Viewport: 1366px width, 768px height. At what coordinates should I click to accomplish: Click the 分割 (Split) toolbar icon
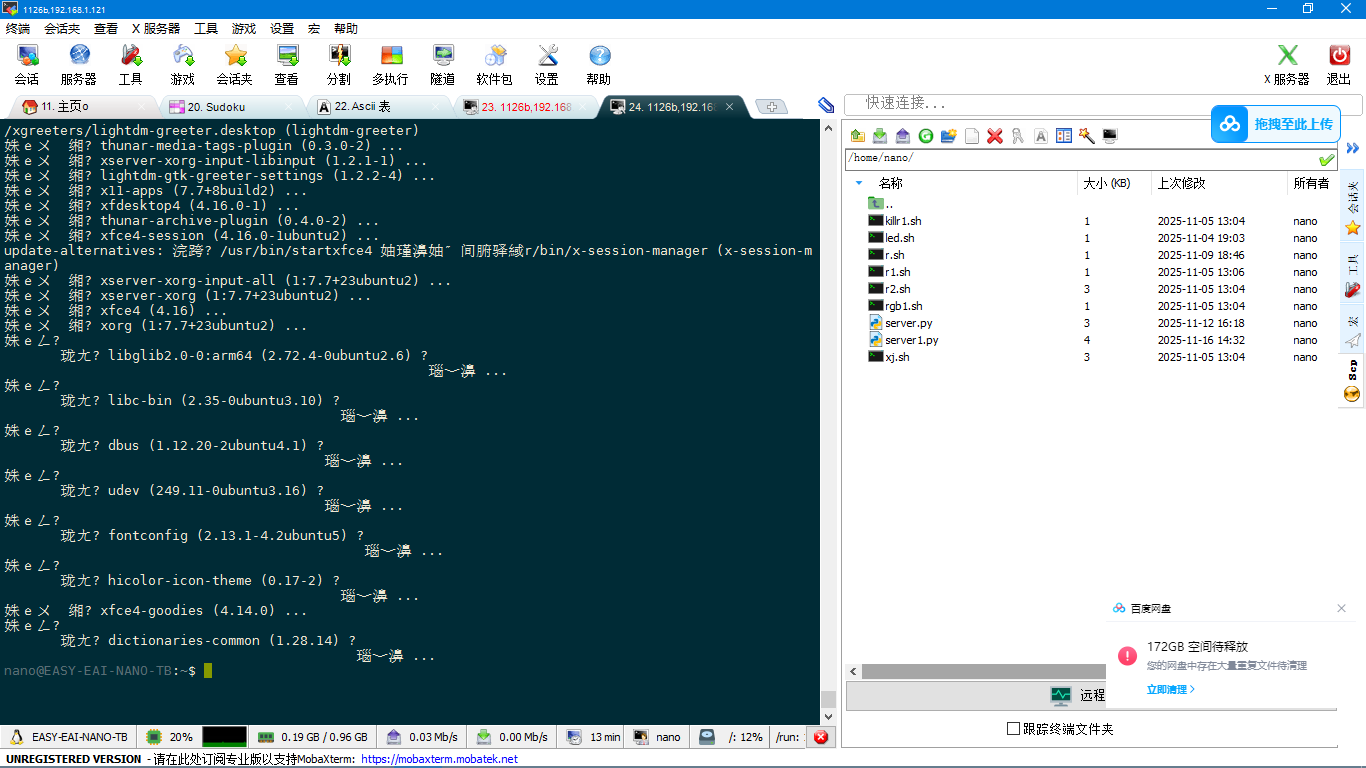(x=339, y=65)
